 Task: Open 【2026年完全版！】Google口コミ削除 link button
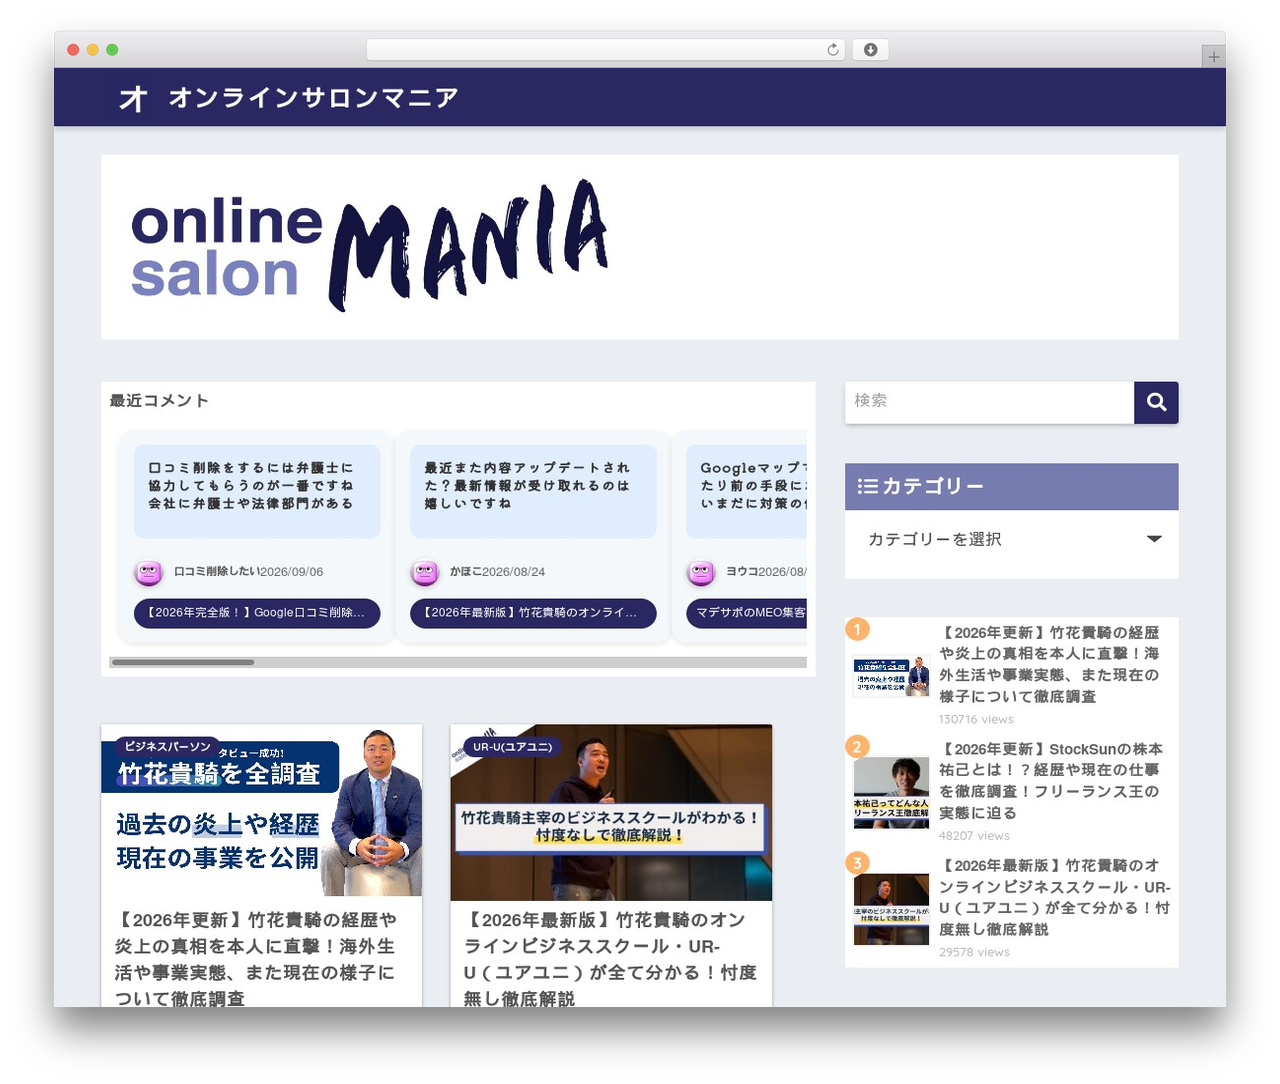[x=257, y=613]
